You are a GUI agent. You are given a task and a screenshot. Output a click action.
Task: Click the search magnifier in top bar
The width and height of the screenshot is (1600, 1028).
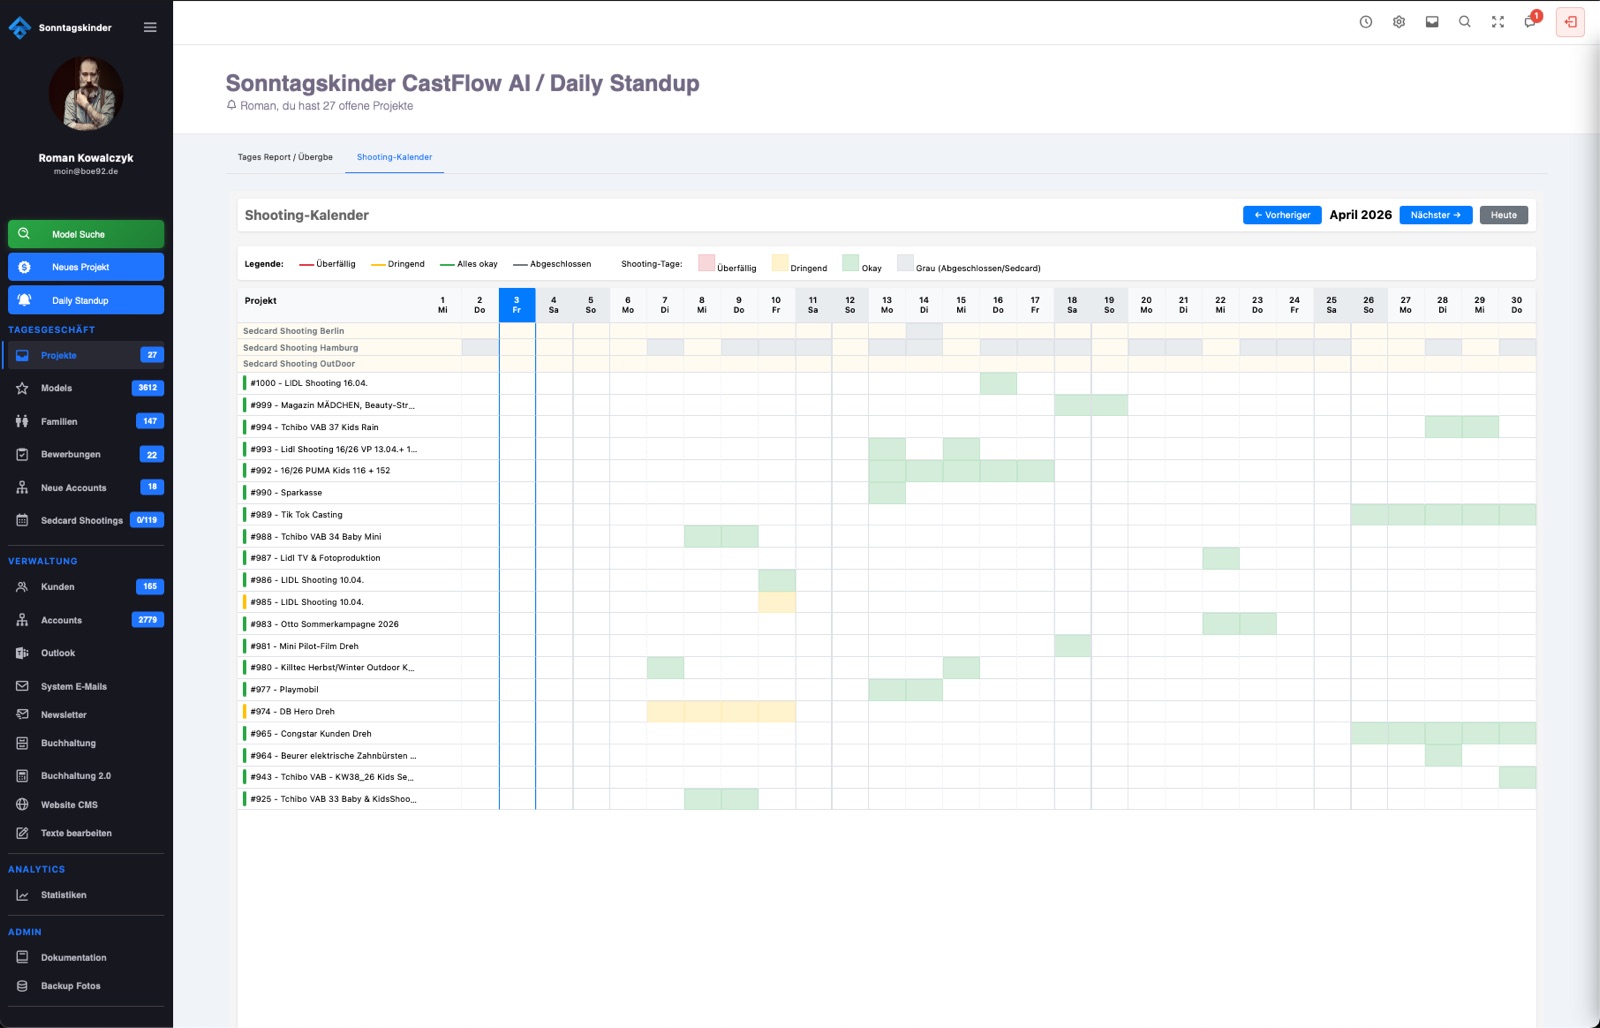pos(1465,22)
